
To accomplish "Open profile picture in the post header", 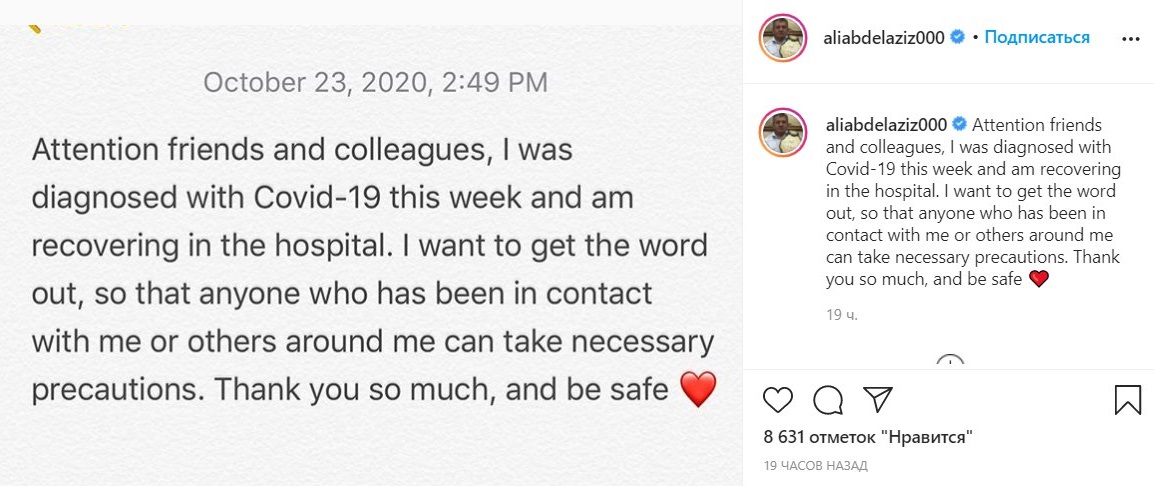I will point(783,38).
